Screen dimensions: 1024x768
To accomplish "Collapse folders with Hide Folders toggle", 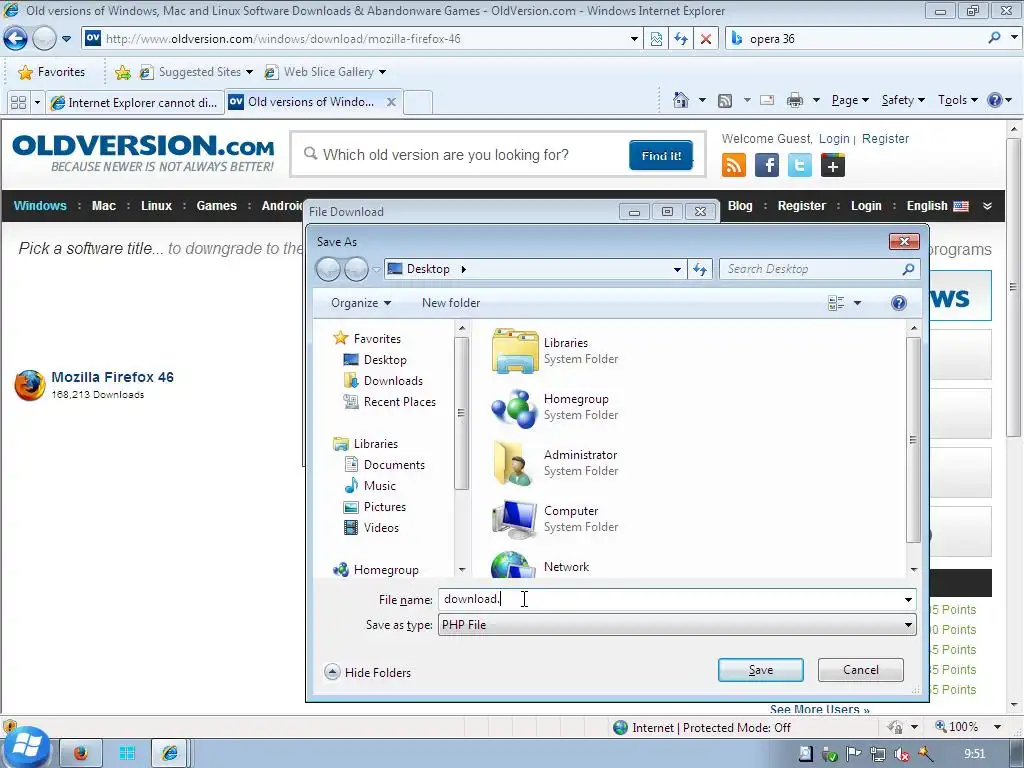I will click(x=368, y=672).
